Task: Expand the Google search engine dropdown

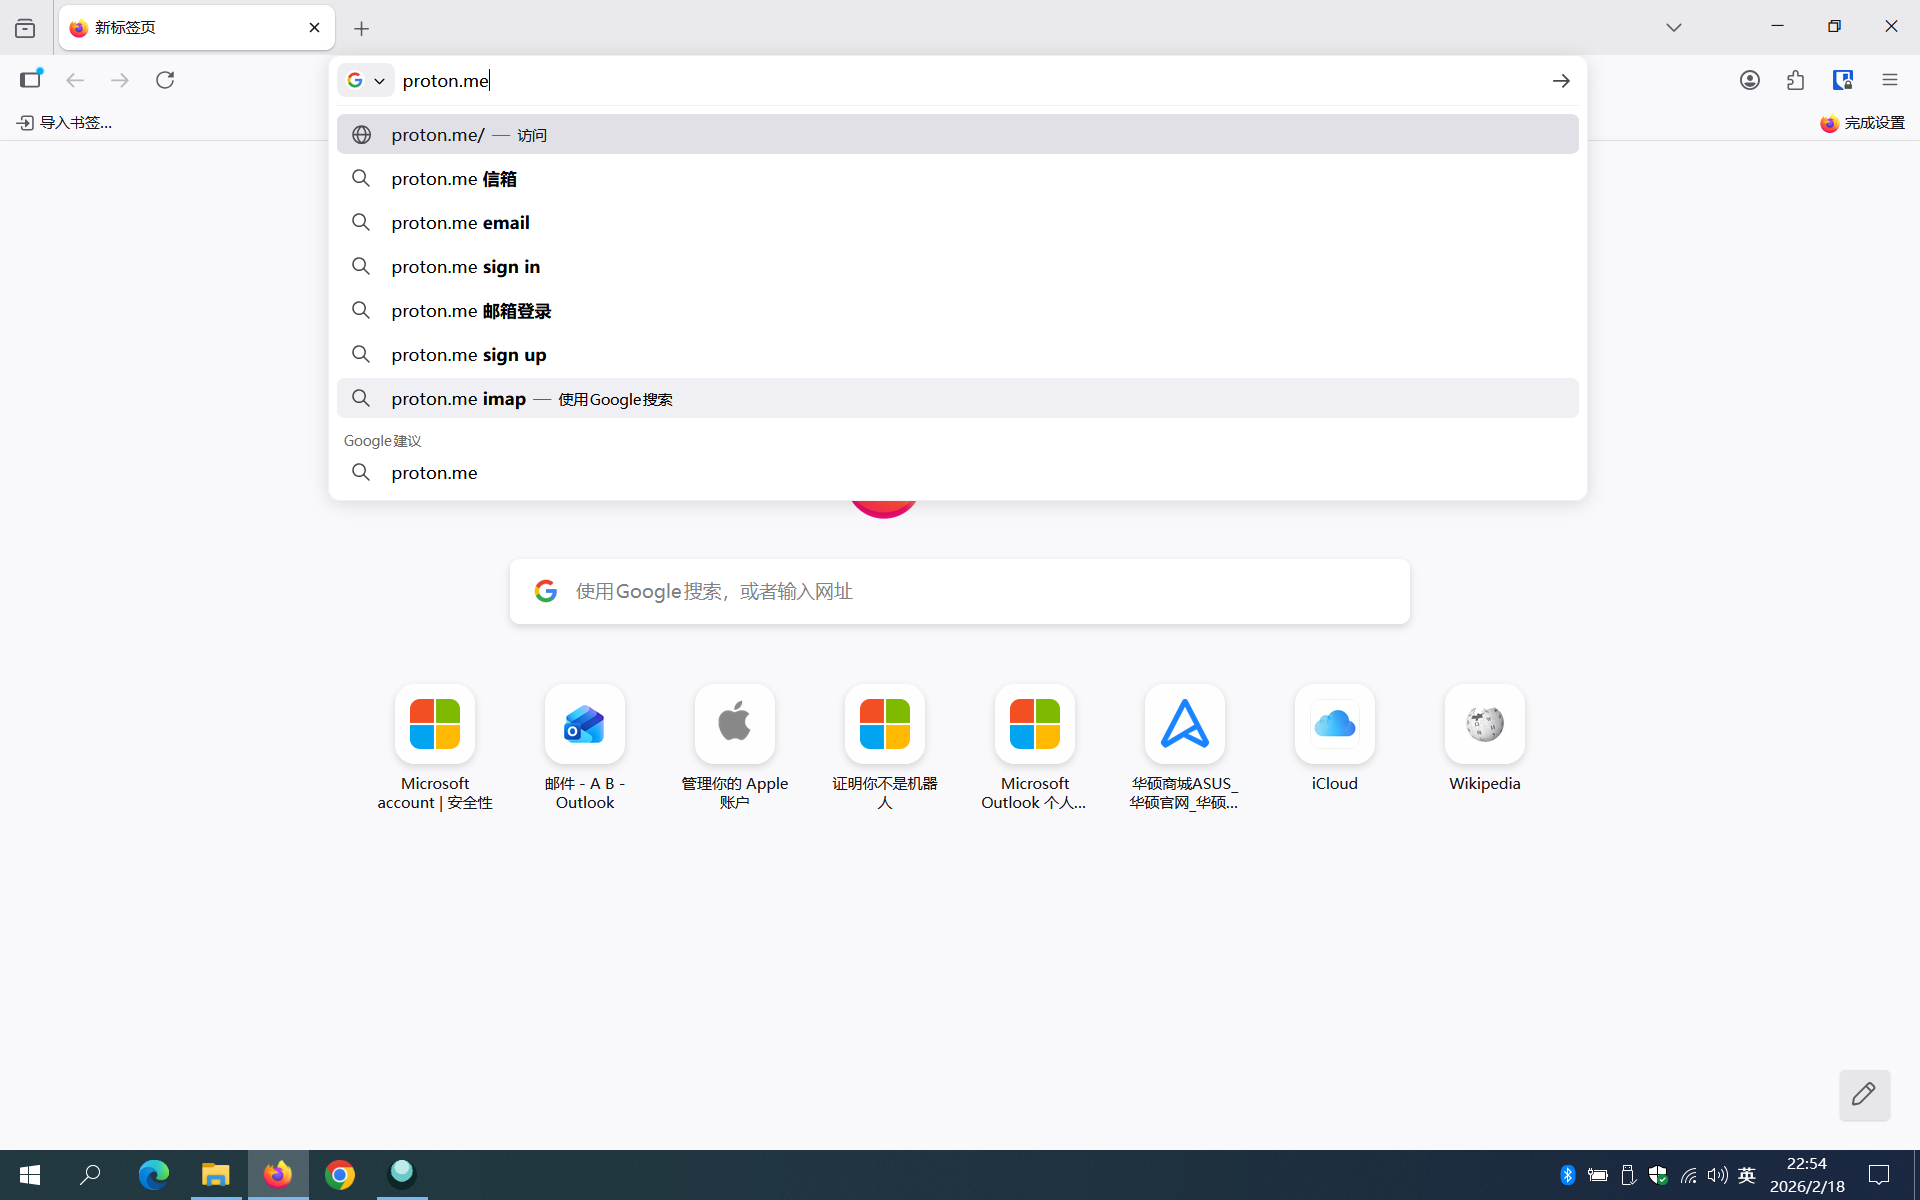Action: (x=366, y=80)
